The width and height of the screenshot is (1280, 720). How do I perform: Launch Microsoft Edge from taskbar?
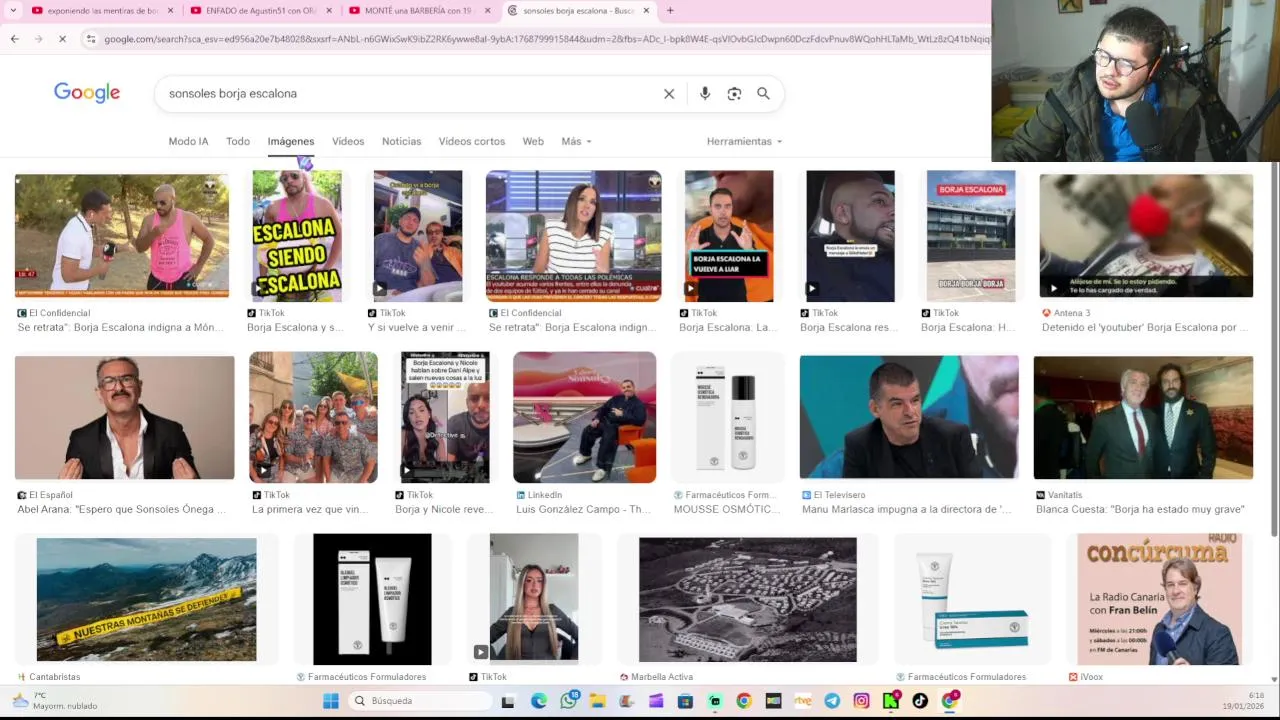539,701
